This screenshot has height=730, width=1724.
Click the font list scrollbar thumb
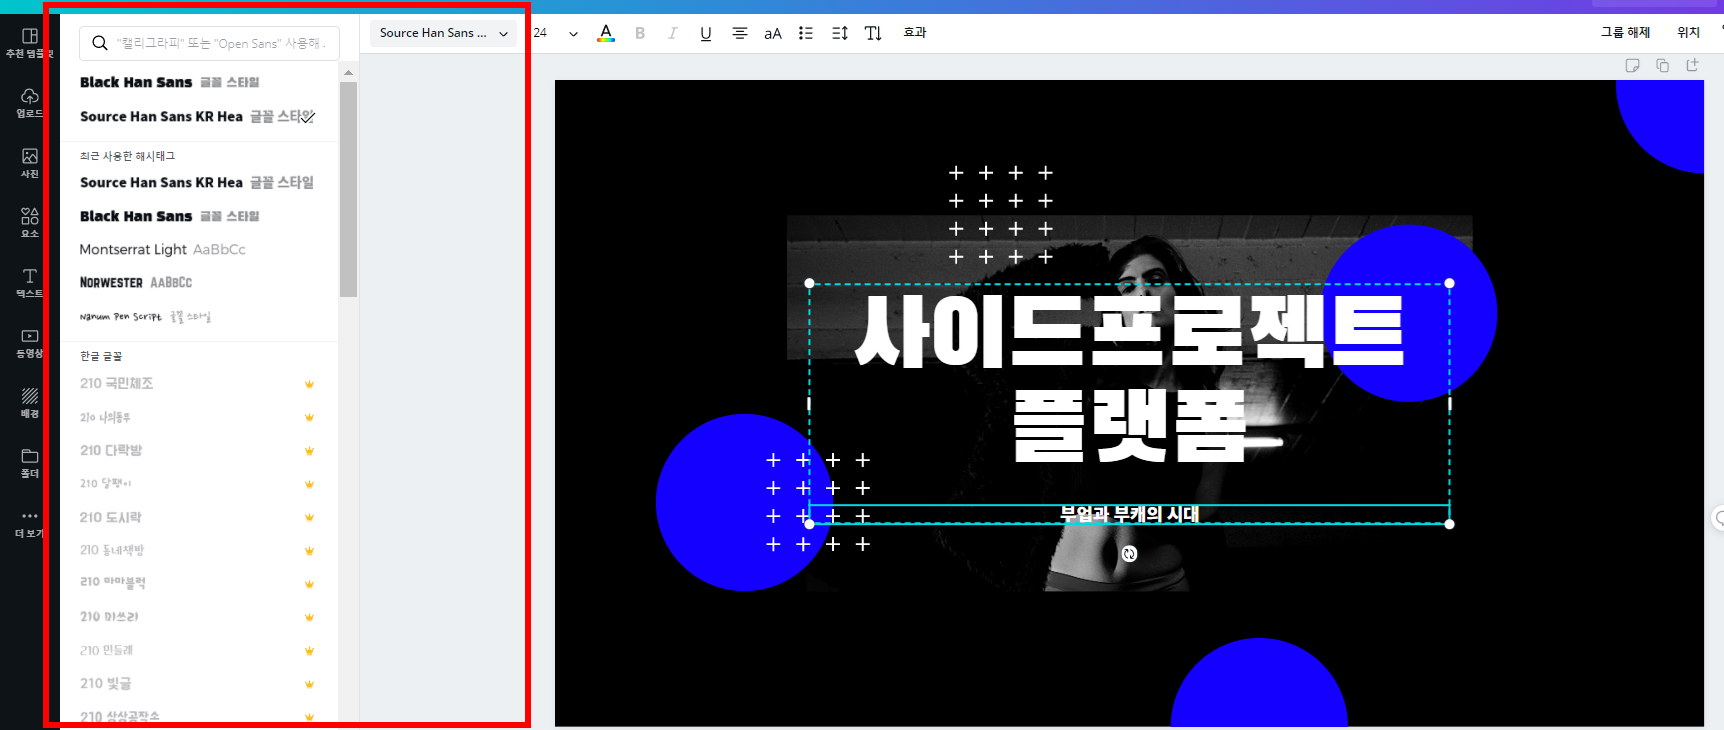pos(348,190)
